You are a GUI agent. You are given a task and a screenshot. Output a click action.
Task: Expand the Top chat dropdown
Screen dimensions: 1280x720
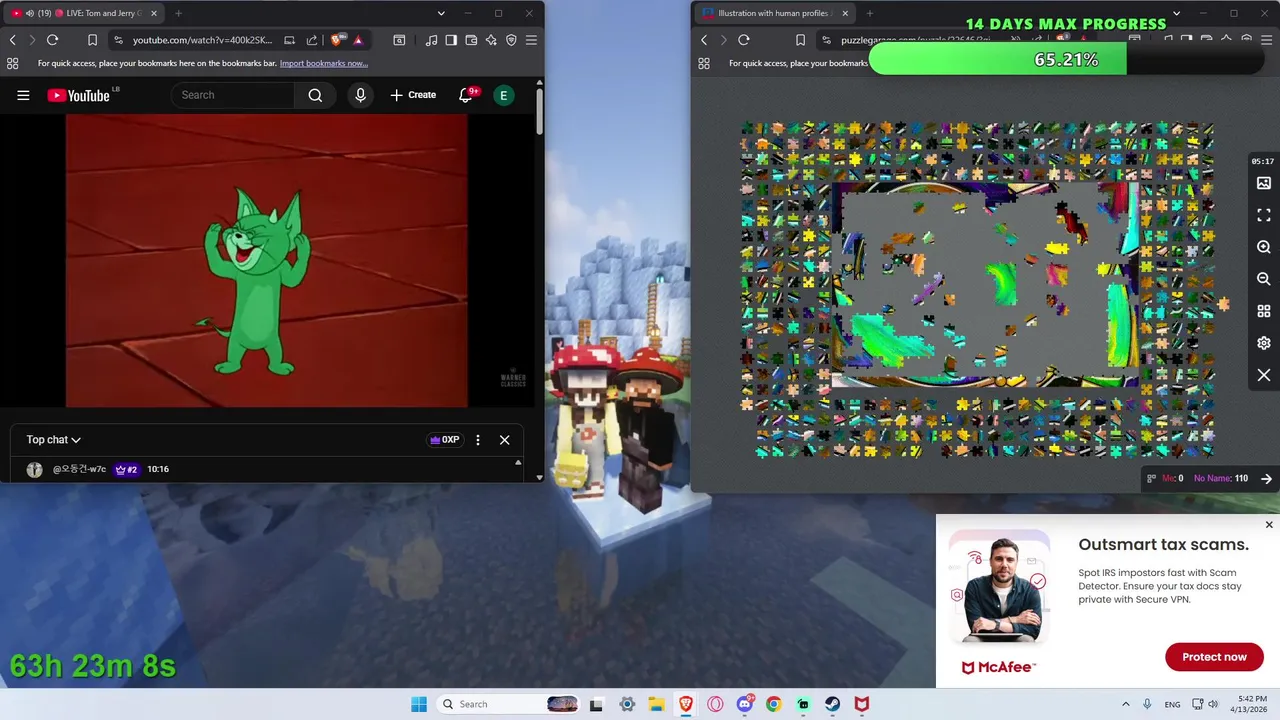coord(54,440)
